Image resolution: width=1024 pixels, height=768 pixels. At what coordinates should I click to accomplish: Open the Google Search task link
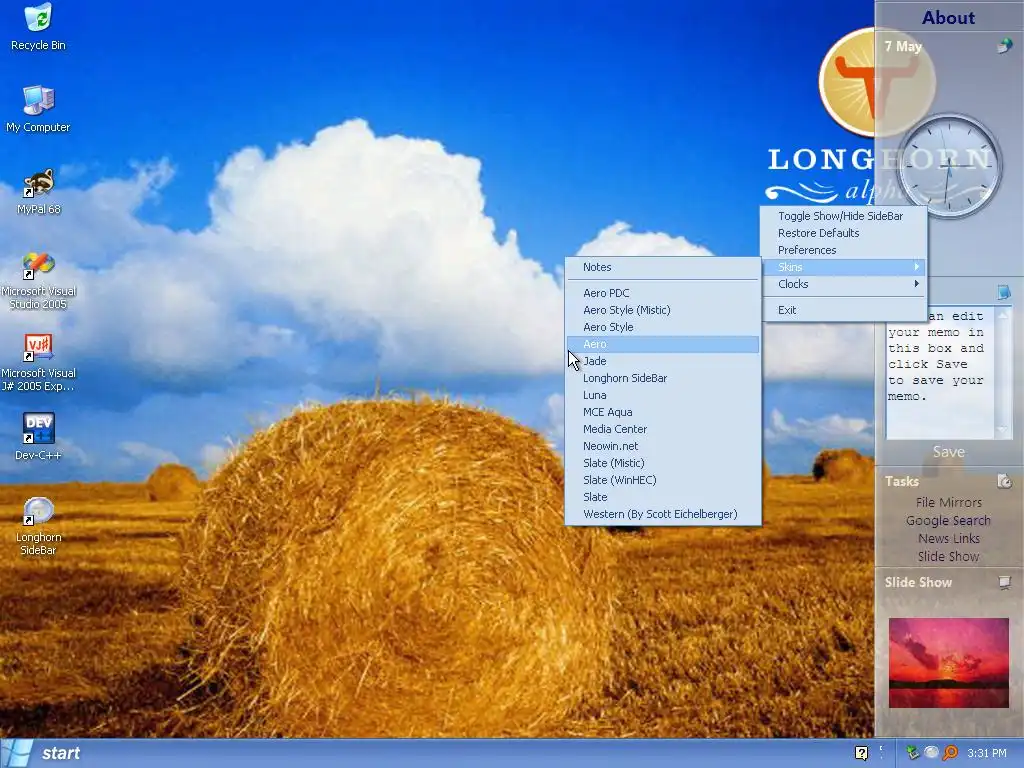tap(948, 520)
